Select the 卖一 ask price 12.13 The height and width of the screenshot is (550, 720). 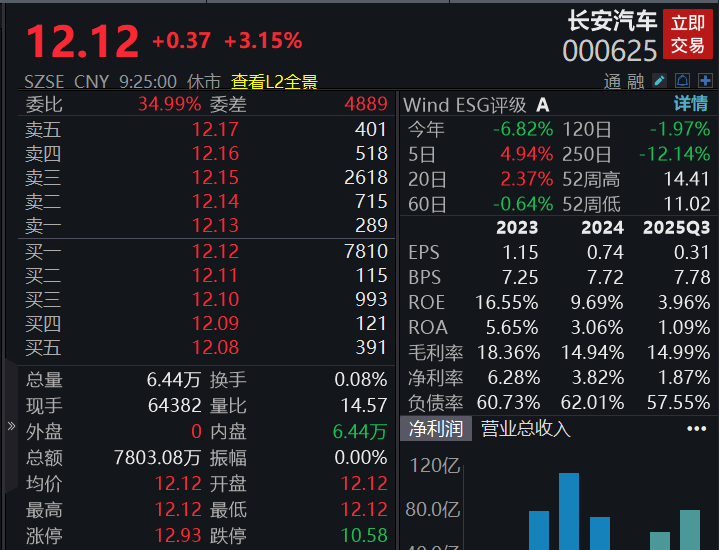point(215,226)
